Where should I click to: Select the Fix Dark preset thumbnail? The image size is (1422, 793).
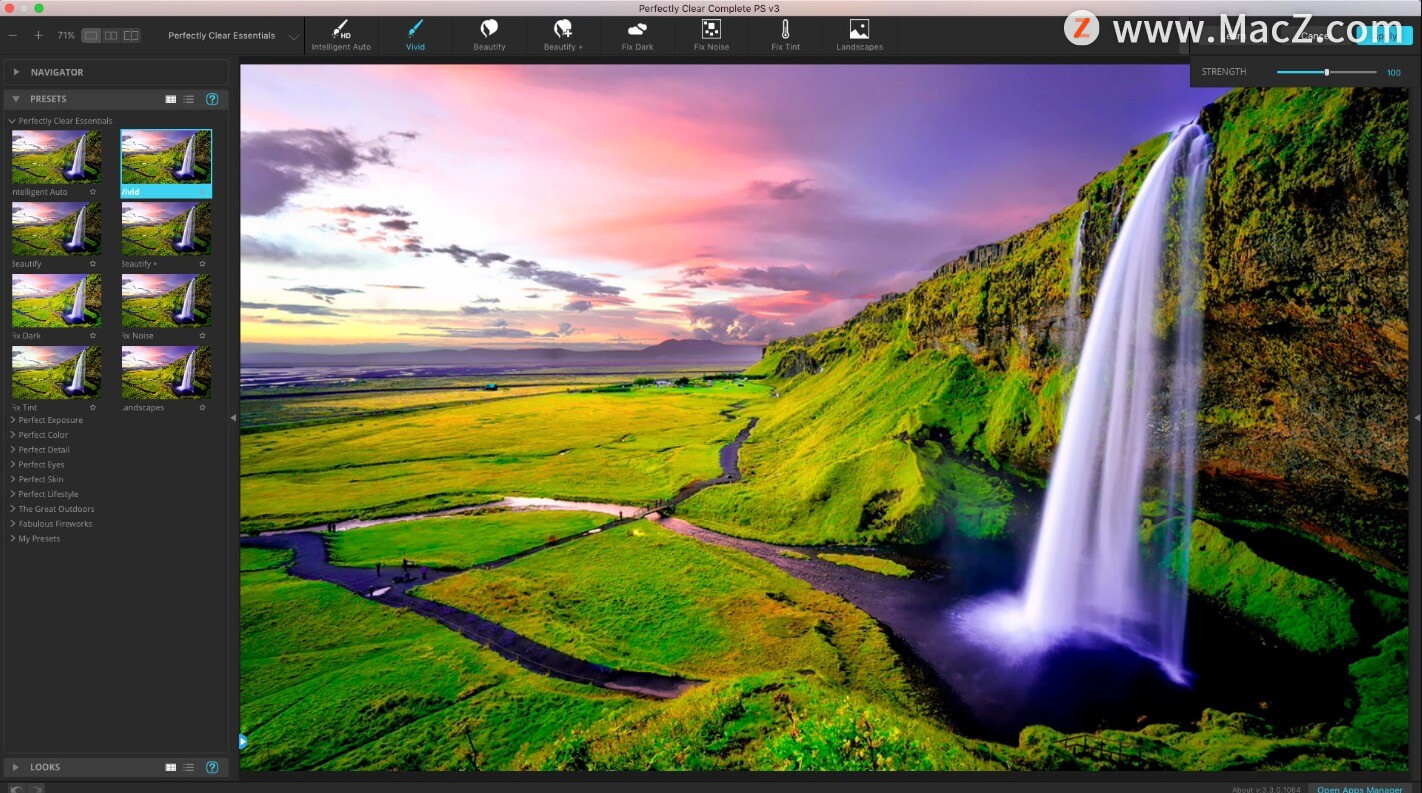coord(56,301)
